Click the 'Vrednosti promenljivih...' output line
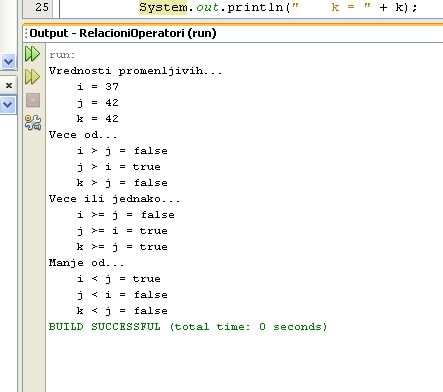The width and height of the screenshot is (443, 392). 135,71
